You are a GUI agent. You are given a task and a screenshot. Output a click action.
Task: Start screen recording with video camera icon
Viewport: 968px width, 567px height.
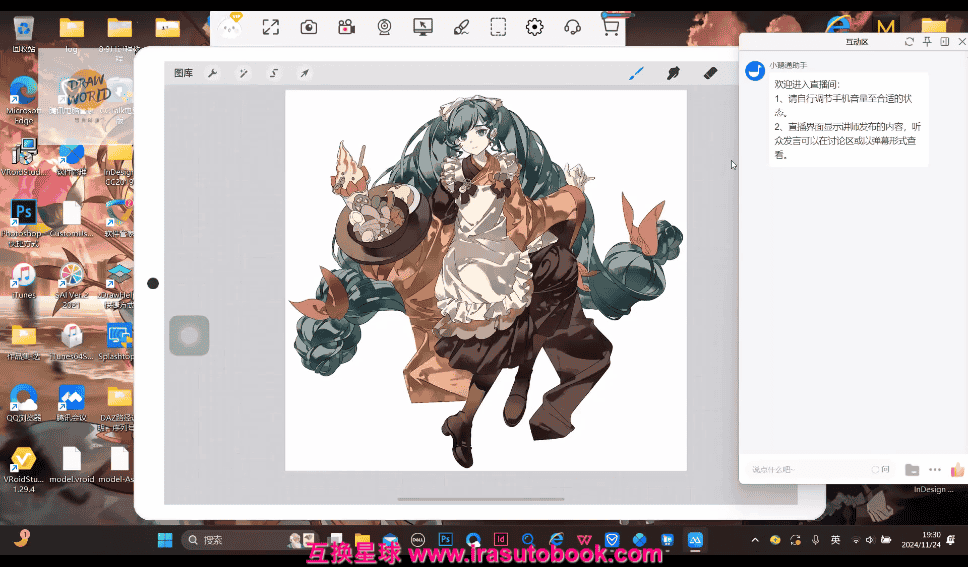pos(346,27)
